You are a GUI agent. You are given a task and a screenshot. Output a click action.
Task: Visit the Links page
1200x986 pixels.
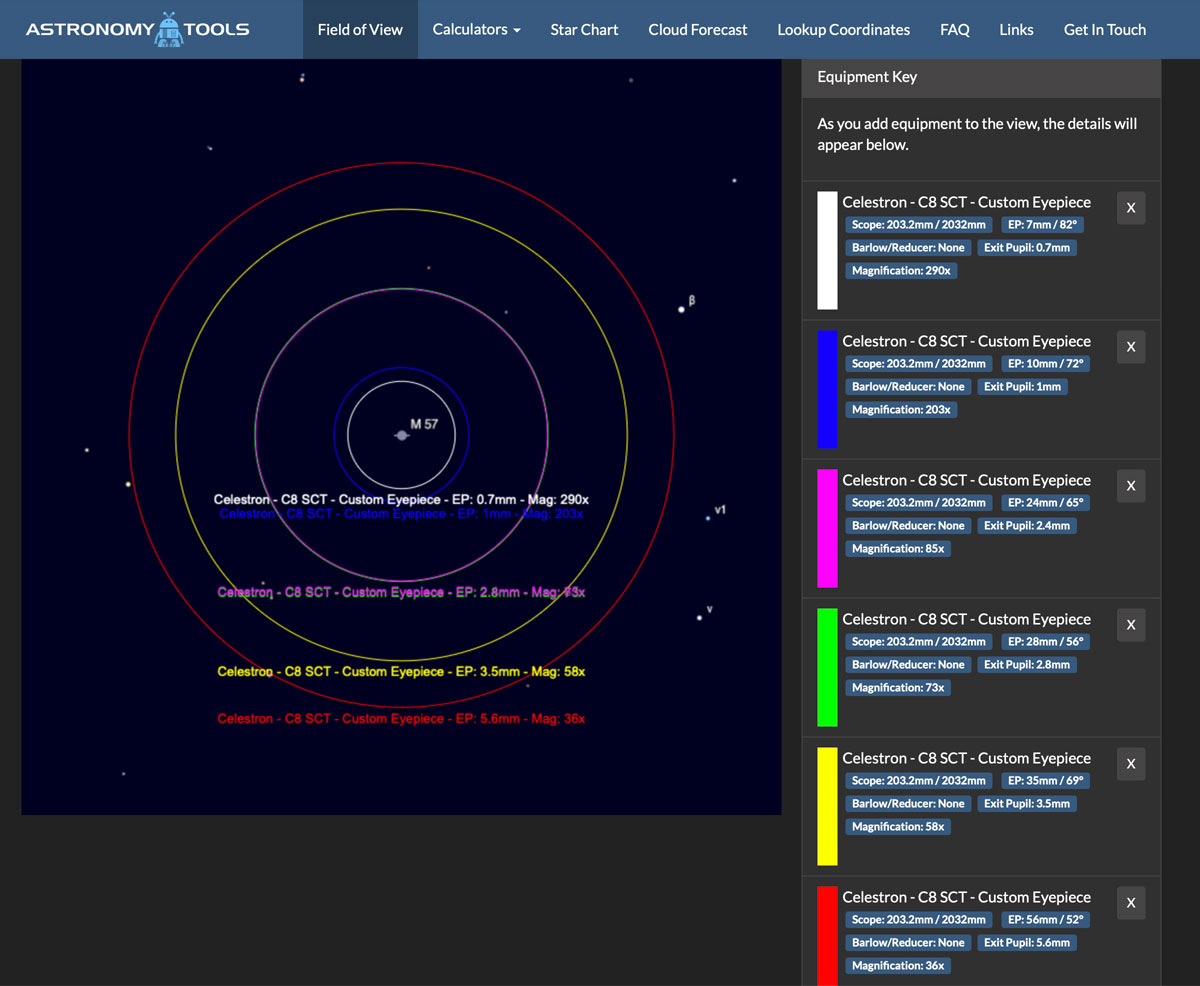point(1017,29)
